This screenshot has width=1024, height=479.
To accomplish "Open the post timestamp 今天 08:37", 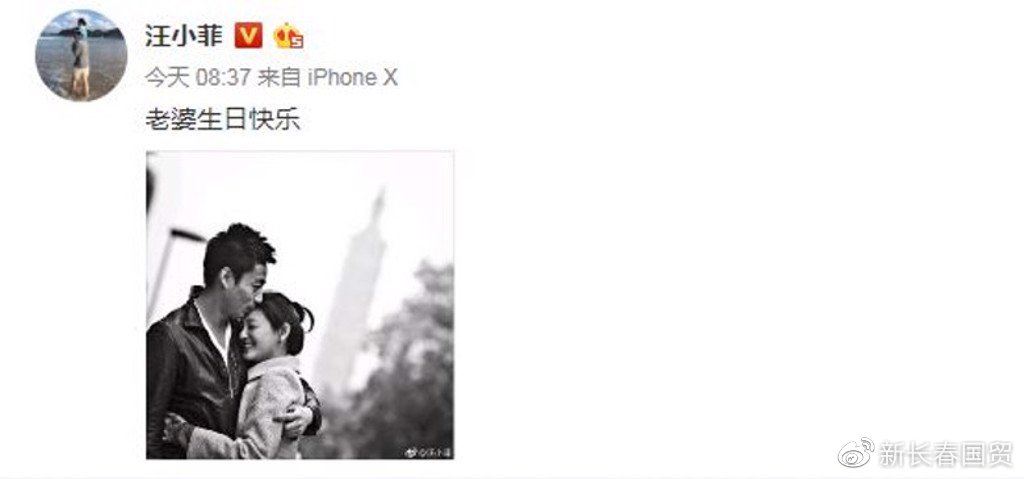I will coord(197,78).
